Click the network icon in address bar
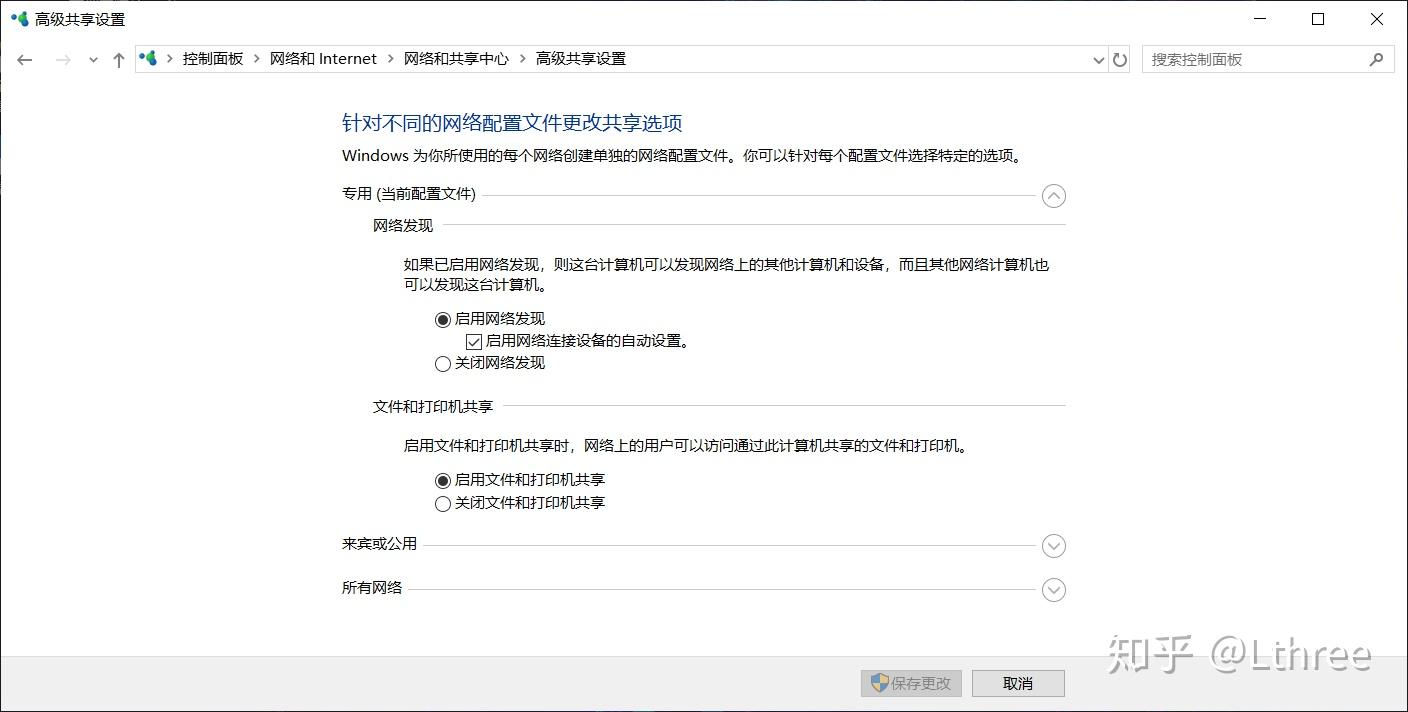The height and width of the screenshot is (712, 1408). 149,58
